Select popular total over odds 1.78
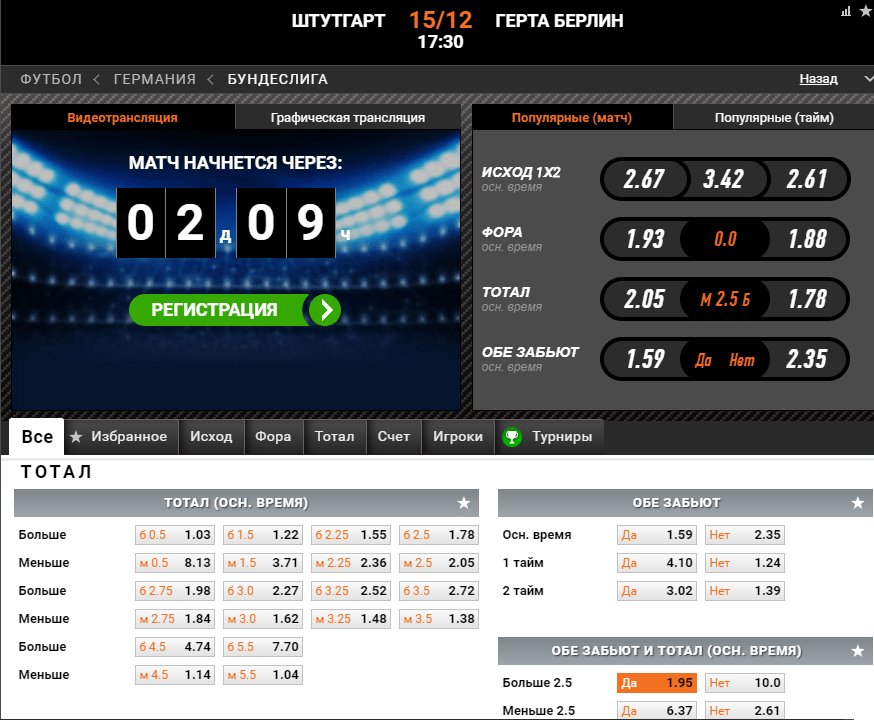This screenshot has height=720, width=874. point(807,299)
